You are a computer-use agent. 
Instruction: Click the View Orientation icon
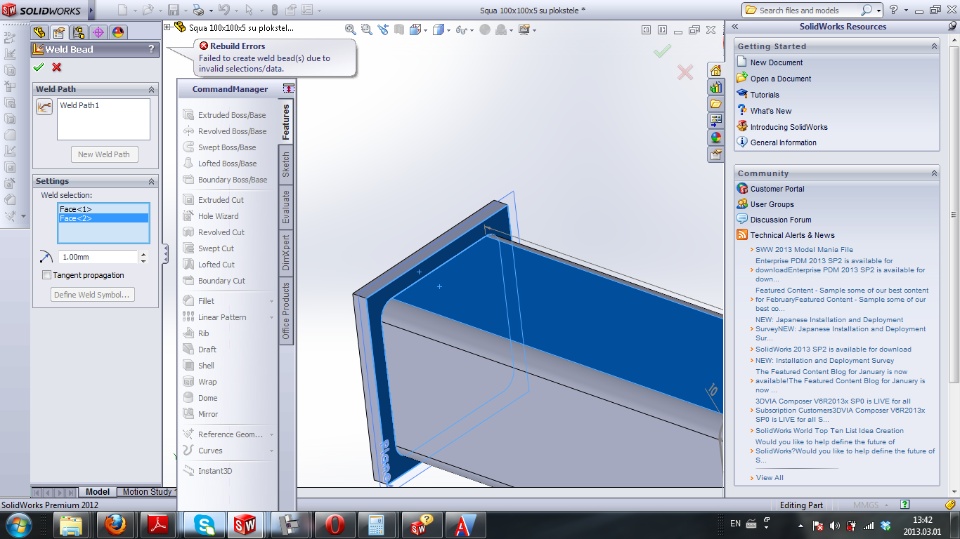(x=416, y=29)
